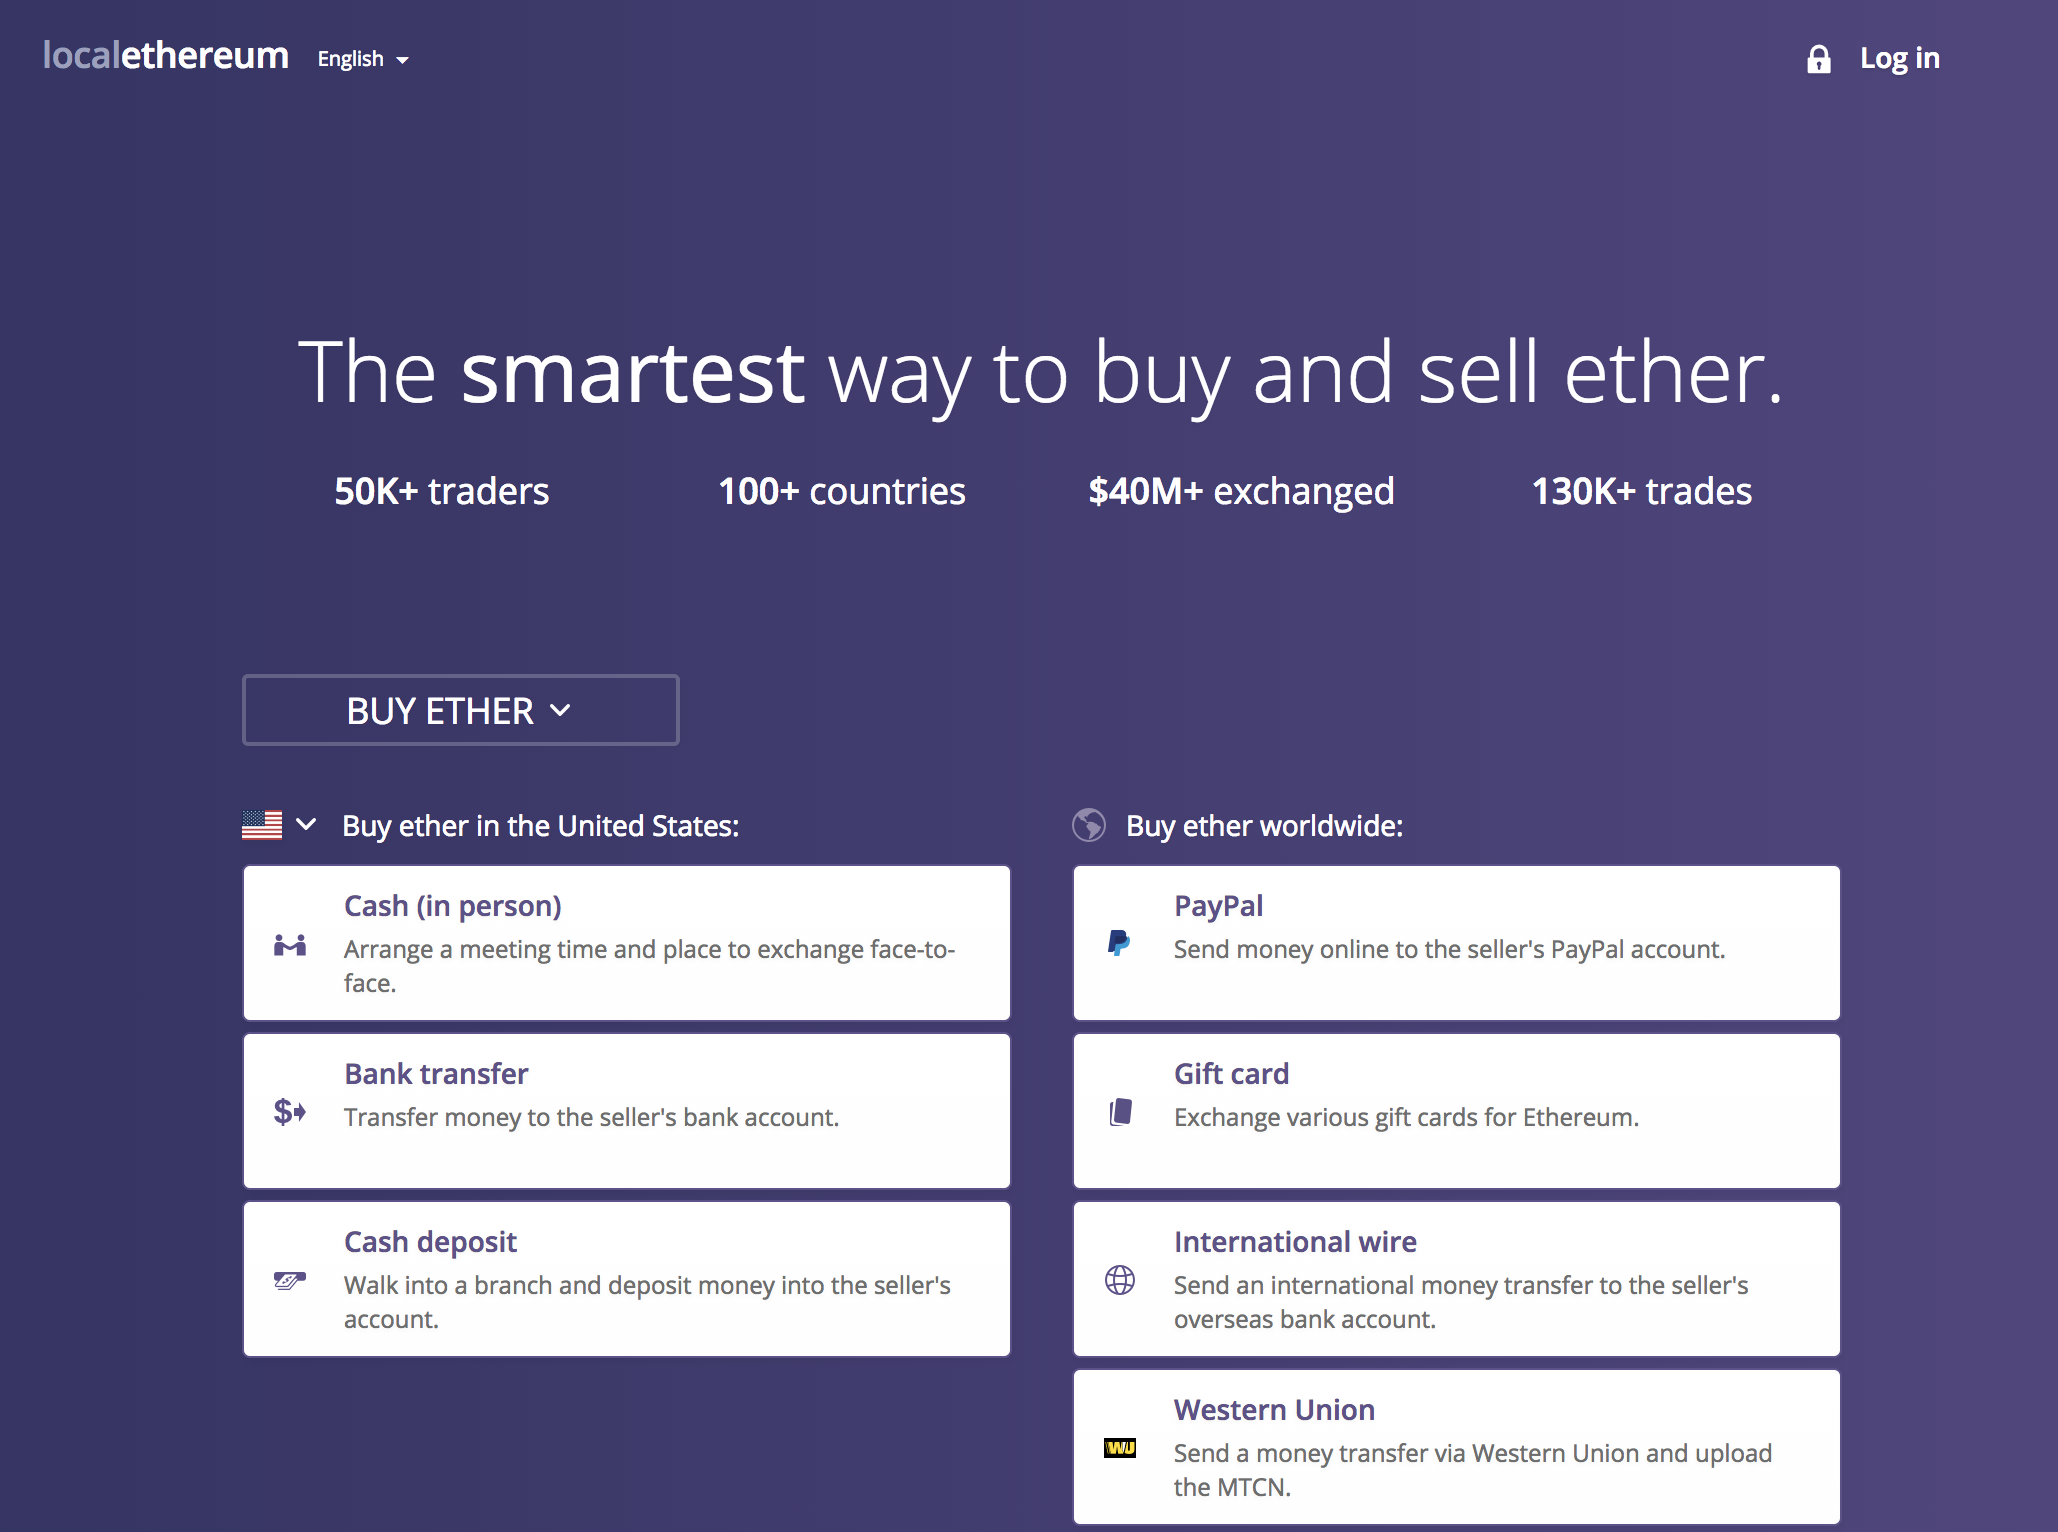Click the Cash (in person) handshake icon
Image resolution: width=2058 pixels, height=1532 pixels.
click(x=289, y=946)
